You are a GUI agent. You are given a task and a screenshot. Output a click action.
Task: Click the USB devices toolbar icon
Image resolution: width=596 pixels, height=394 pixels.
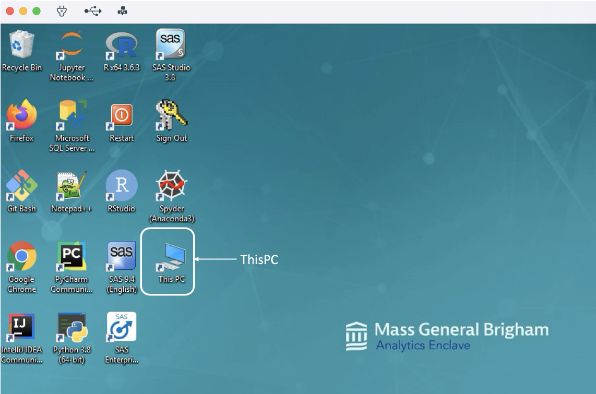[x=93, y=11]
